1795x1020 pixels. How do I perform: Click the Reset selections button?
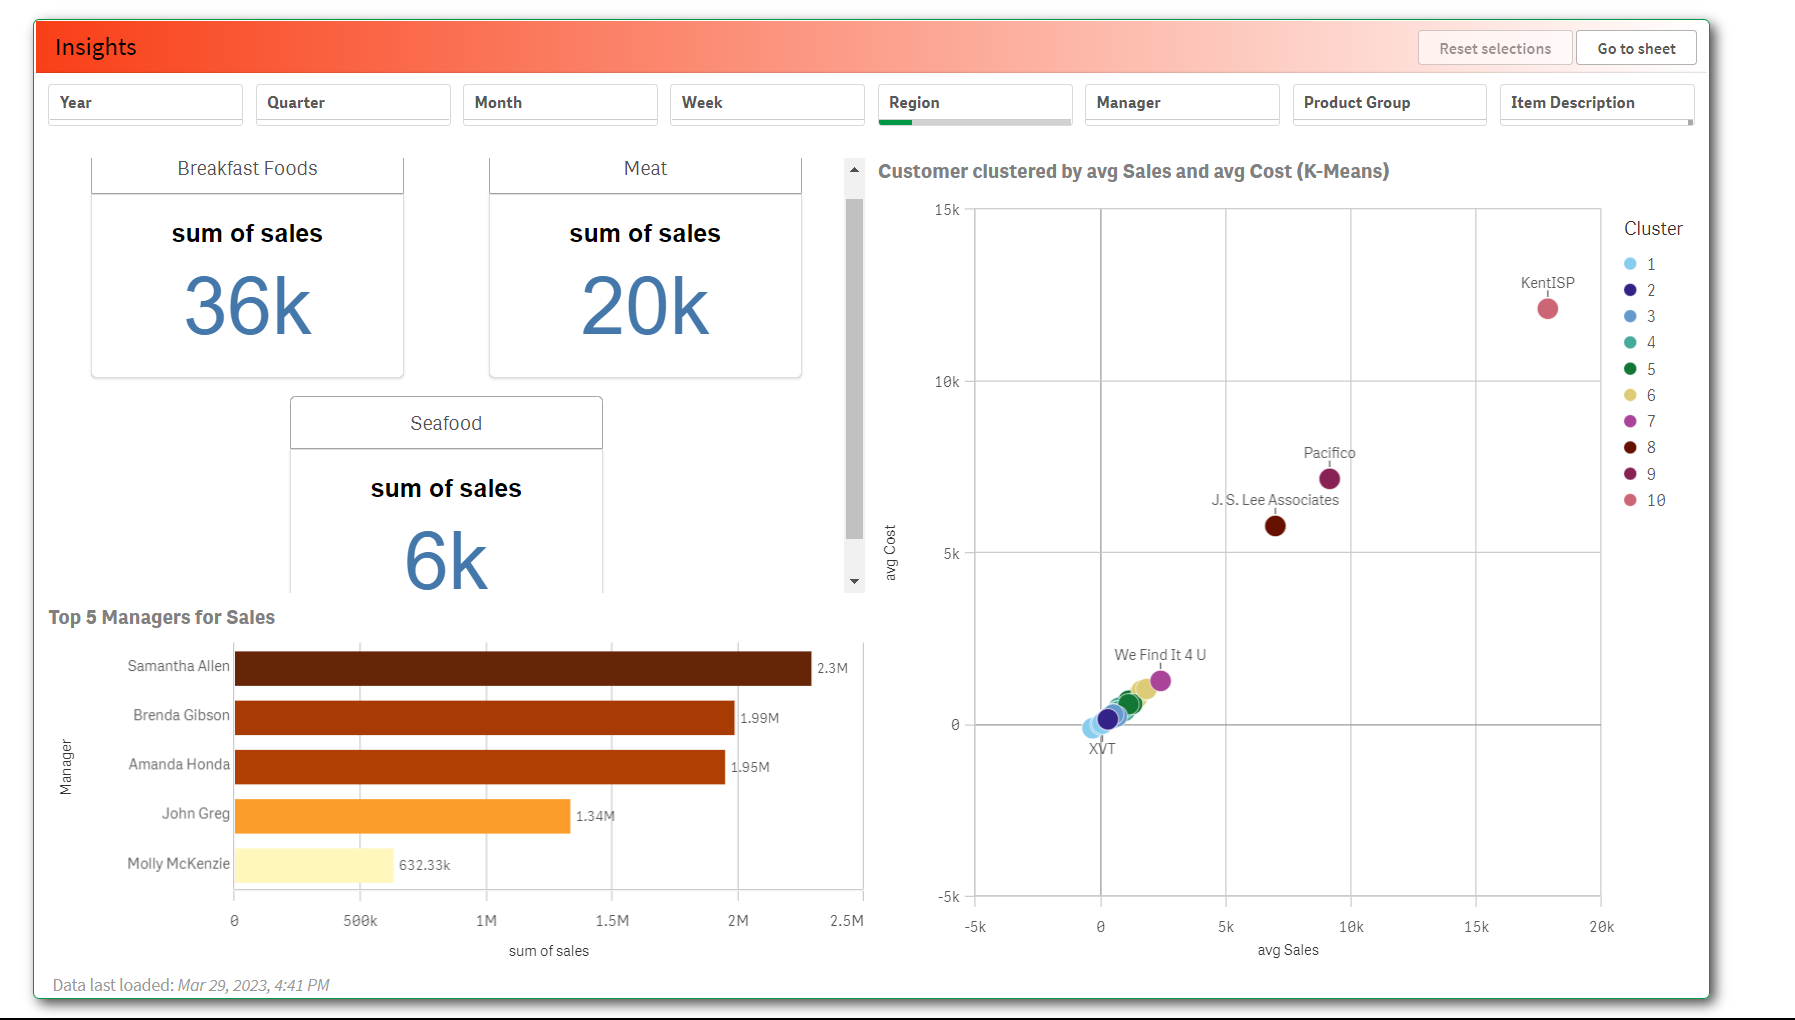tap(1494, 47)
